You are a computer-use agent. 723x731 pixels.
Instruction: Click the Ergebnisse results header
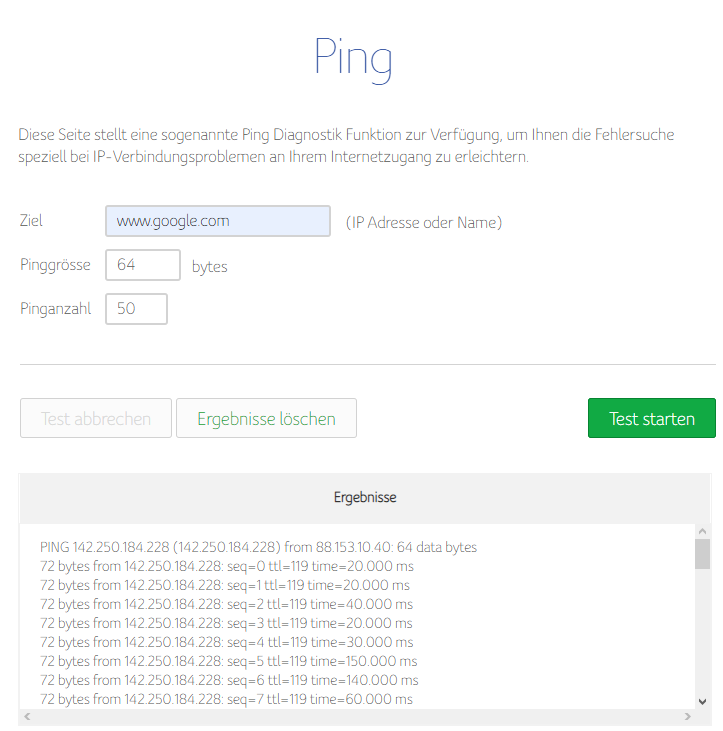coord(365,497)
